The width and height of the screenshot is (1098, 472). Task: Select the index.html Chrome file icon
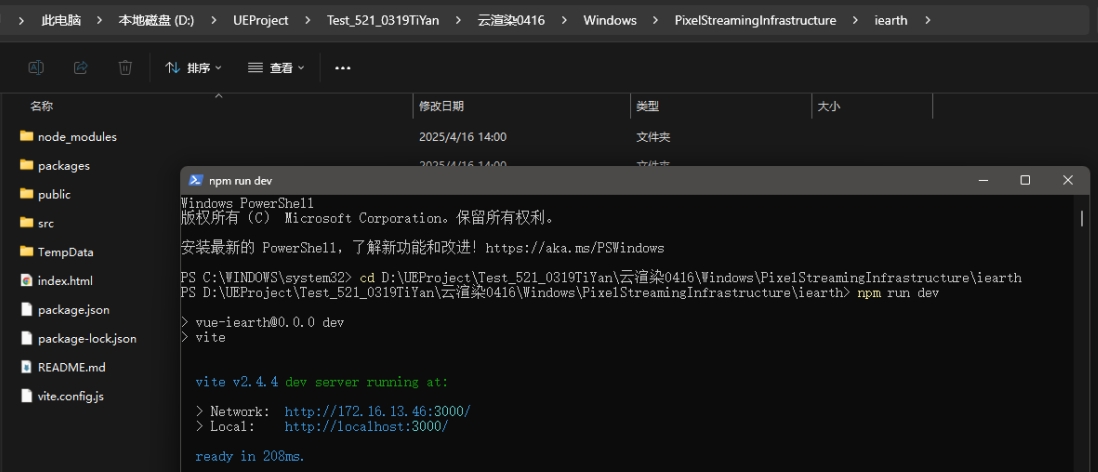27,280
